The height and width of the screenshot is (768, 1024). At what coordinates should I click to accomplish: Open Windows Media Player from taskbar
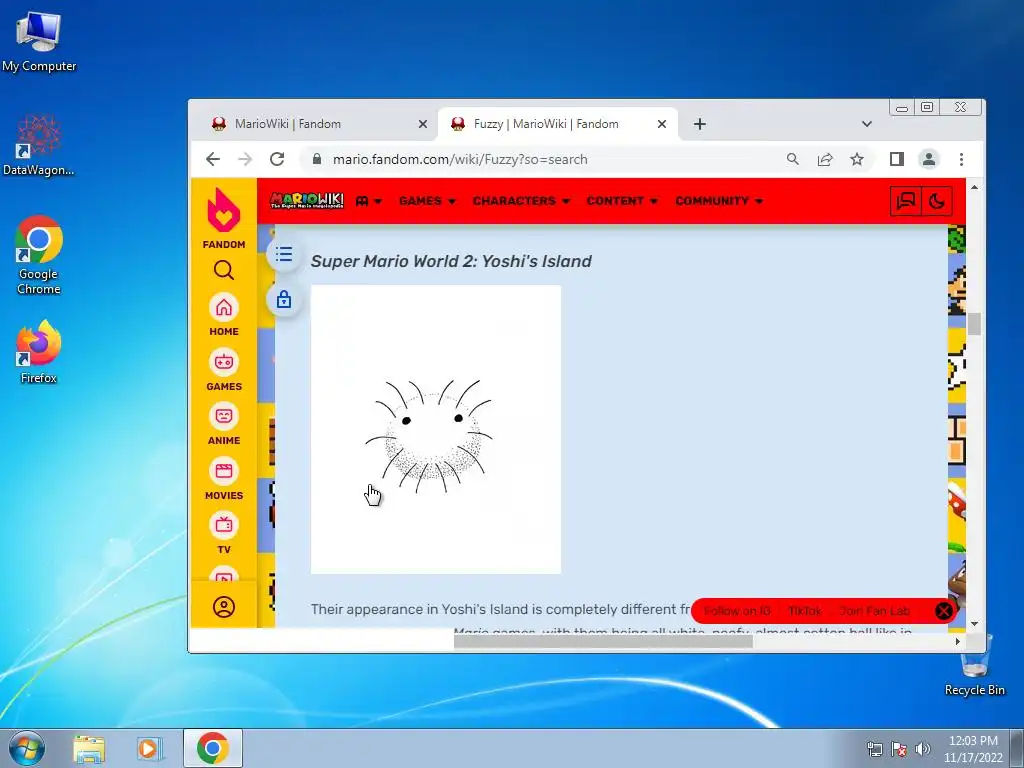pos(150,748)
